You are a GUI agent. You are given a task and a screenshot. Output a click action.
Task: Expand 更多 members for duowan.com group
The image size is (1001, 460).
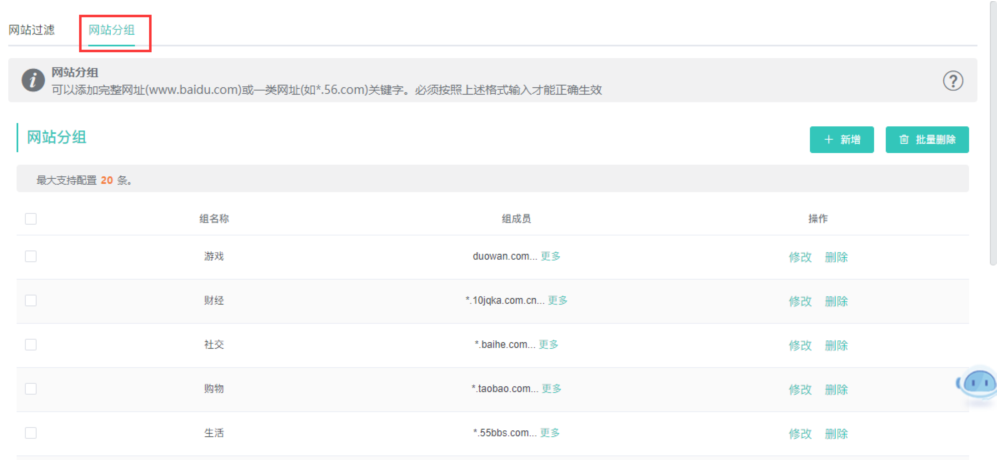(x=550, y=256)
